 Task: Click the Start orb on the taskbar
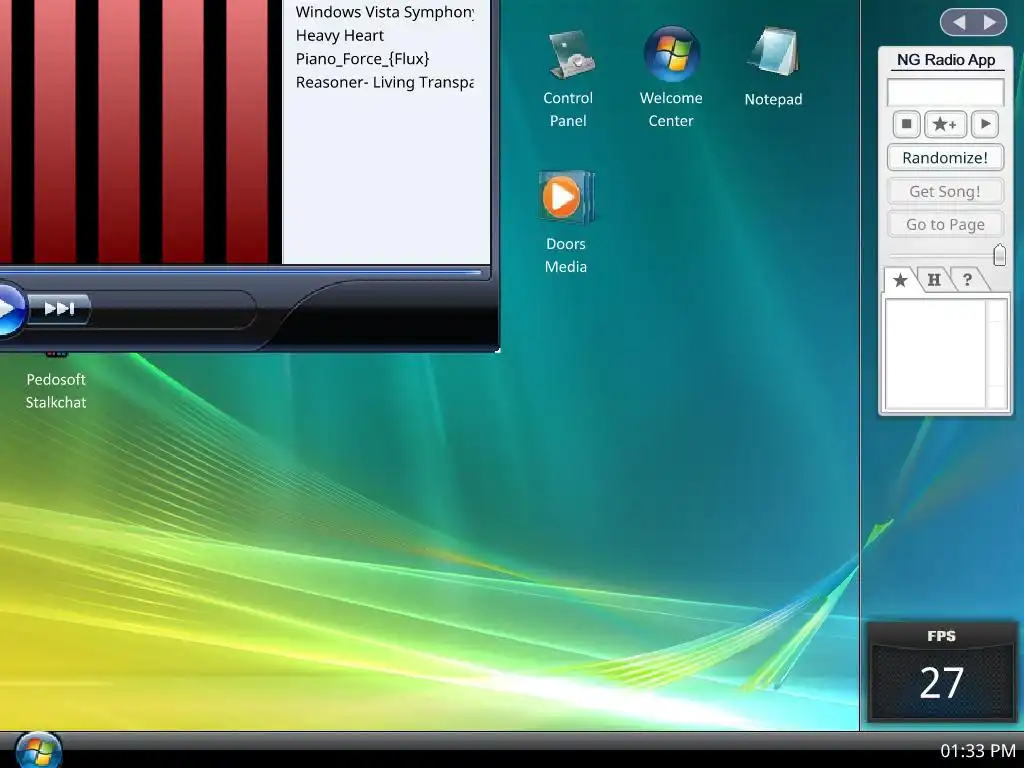click(x=38, y=750)
